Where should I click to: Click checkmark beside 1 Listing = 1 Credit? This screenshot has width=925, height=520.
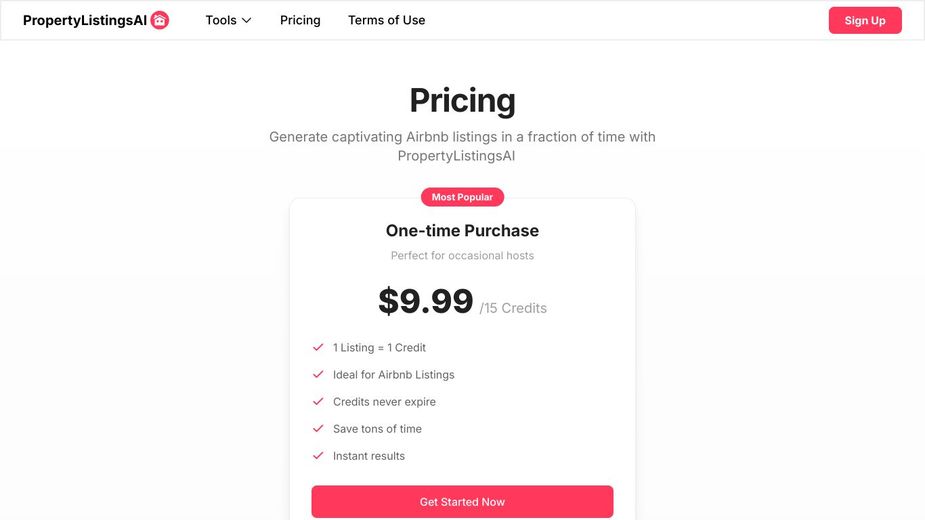[x=318, y=347]
